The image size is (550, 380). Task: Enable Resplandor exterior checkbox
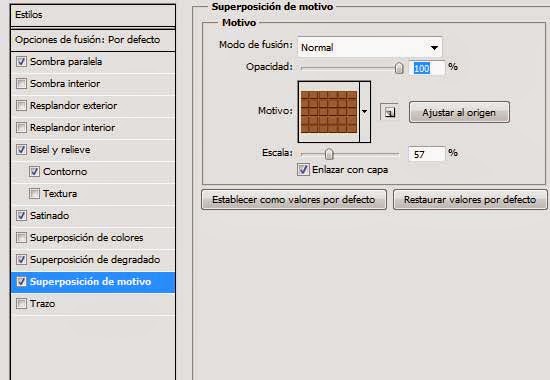click(x=21, y=106)
